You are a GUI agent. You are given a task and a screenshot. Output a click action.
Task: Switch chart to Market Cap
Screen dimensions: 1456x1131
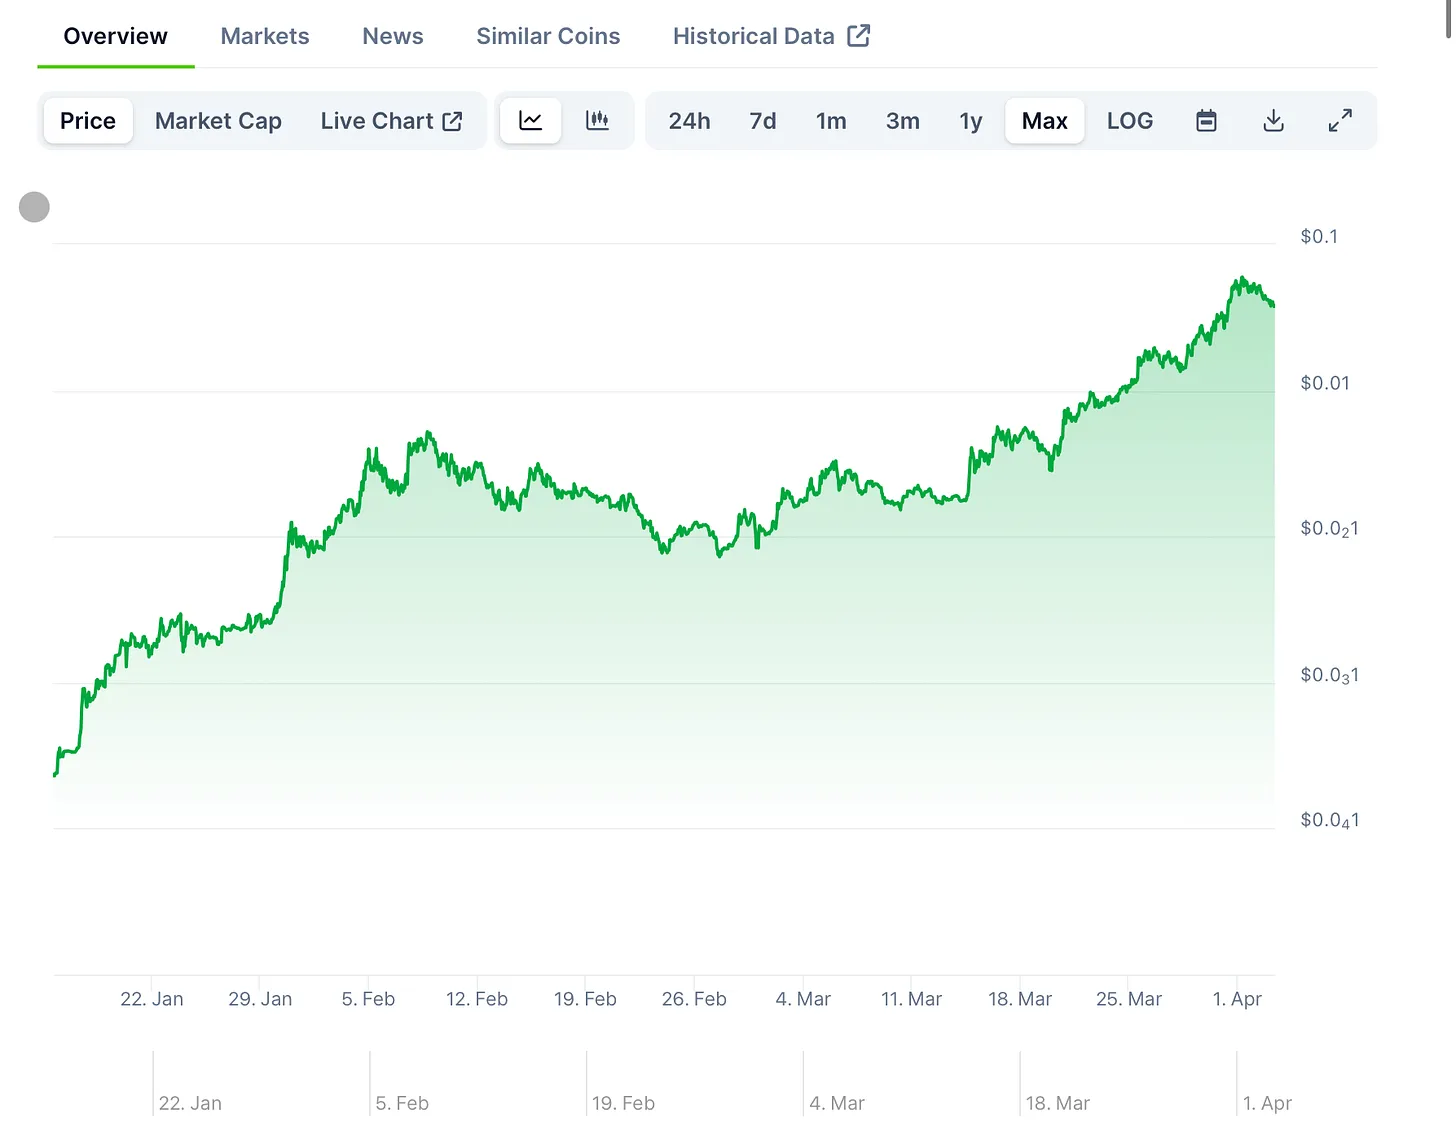click(x=218, y=121)
